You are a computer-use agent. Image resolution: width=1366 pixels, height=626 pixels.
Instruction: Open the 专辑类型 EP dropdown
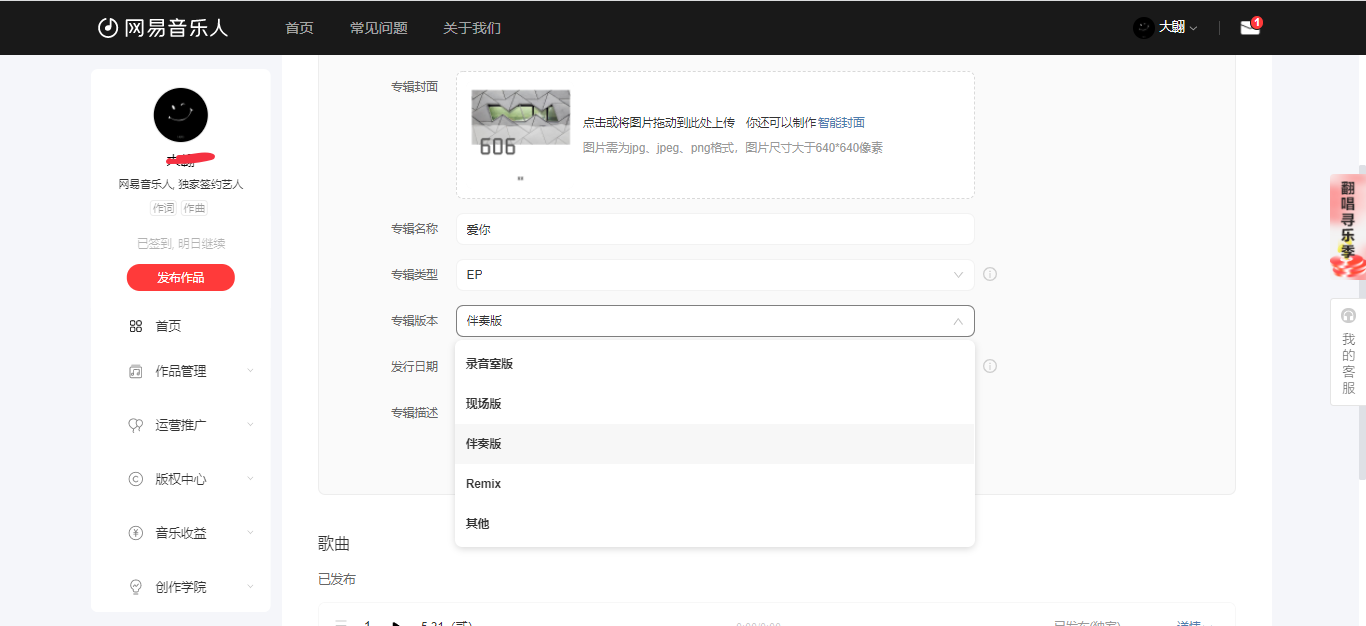pos(714,275)
